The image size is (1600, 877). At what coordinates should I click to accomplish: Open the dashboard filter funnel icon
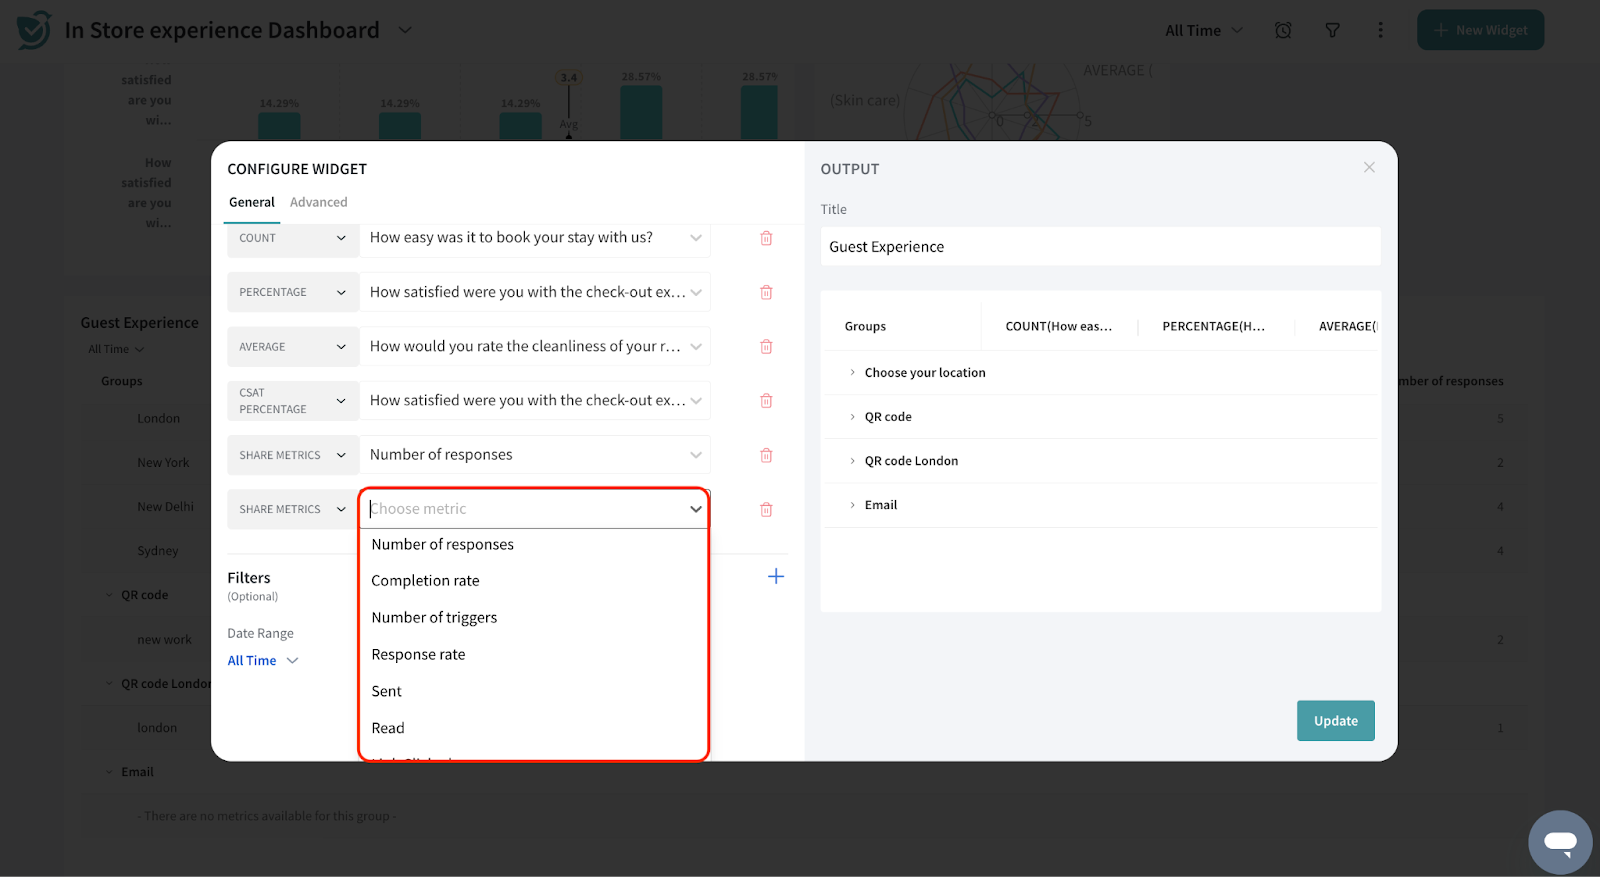[x=1332, y=30]
